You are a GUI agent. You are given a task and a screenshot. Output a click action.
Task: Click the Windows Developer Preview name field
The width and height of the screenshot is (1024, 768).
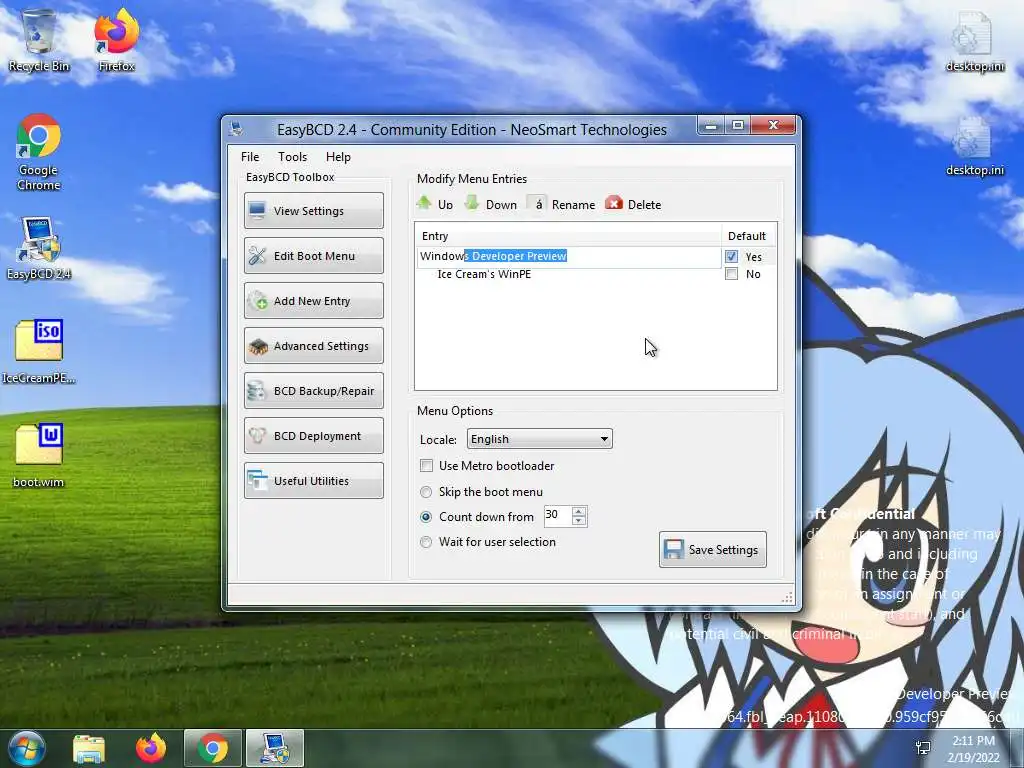(x=569, y=257)
